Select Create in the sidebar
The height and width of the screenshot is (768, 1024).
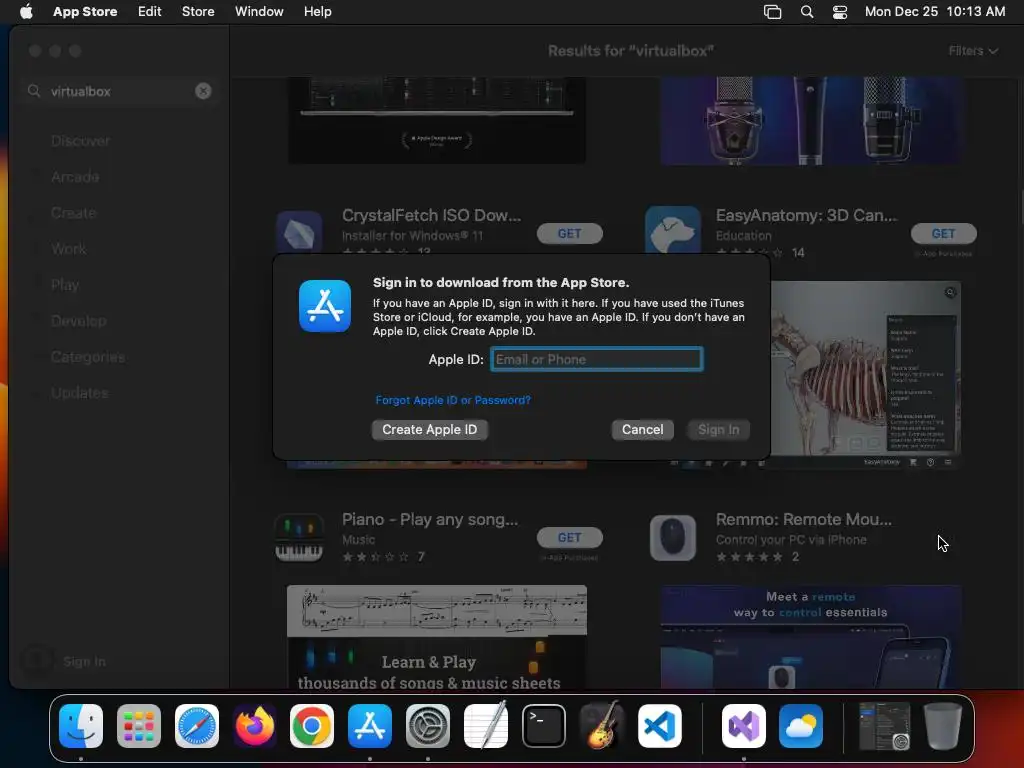[74, 213]
